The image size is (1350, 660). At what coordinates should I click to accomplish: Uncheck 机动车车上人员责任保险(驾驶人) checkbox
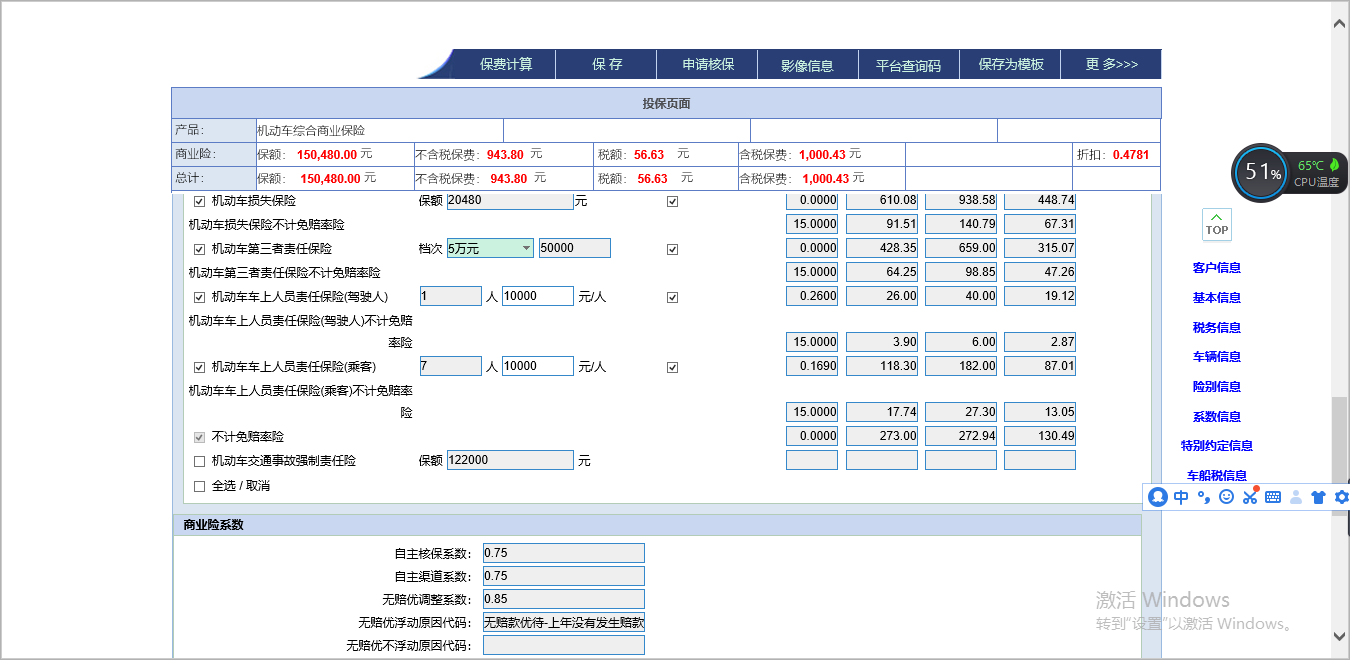coord(199,297)
